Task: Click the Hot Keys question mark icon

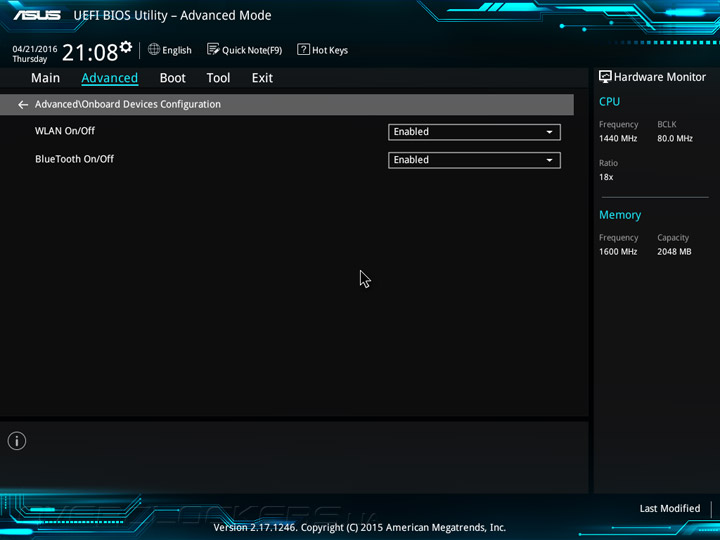Action: click(x=303, y=49)
